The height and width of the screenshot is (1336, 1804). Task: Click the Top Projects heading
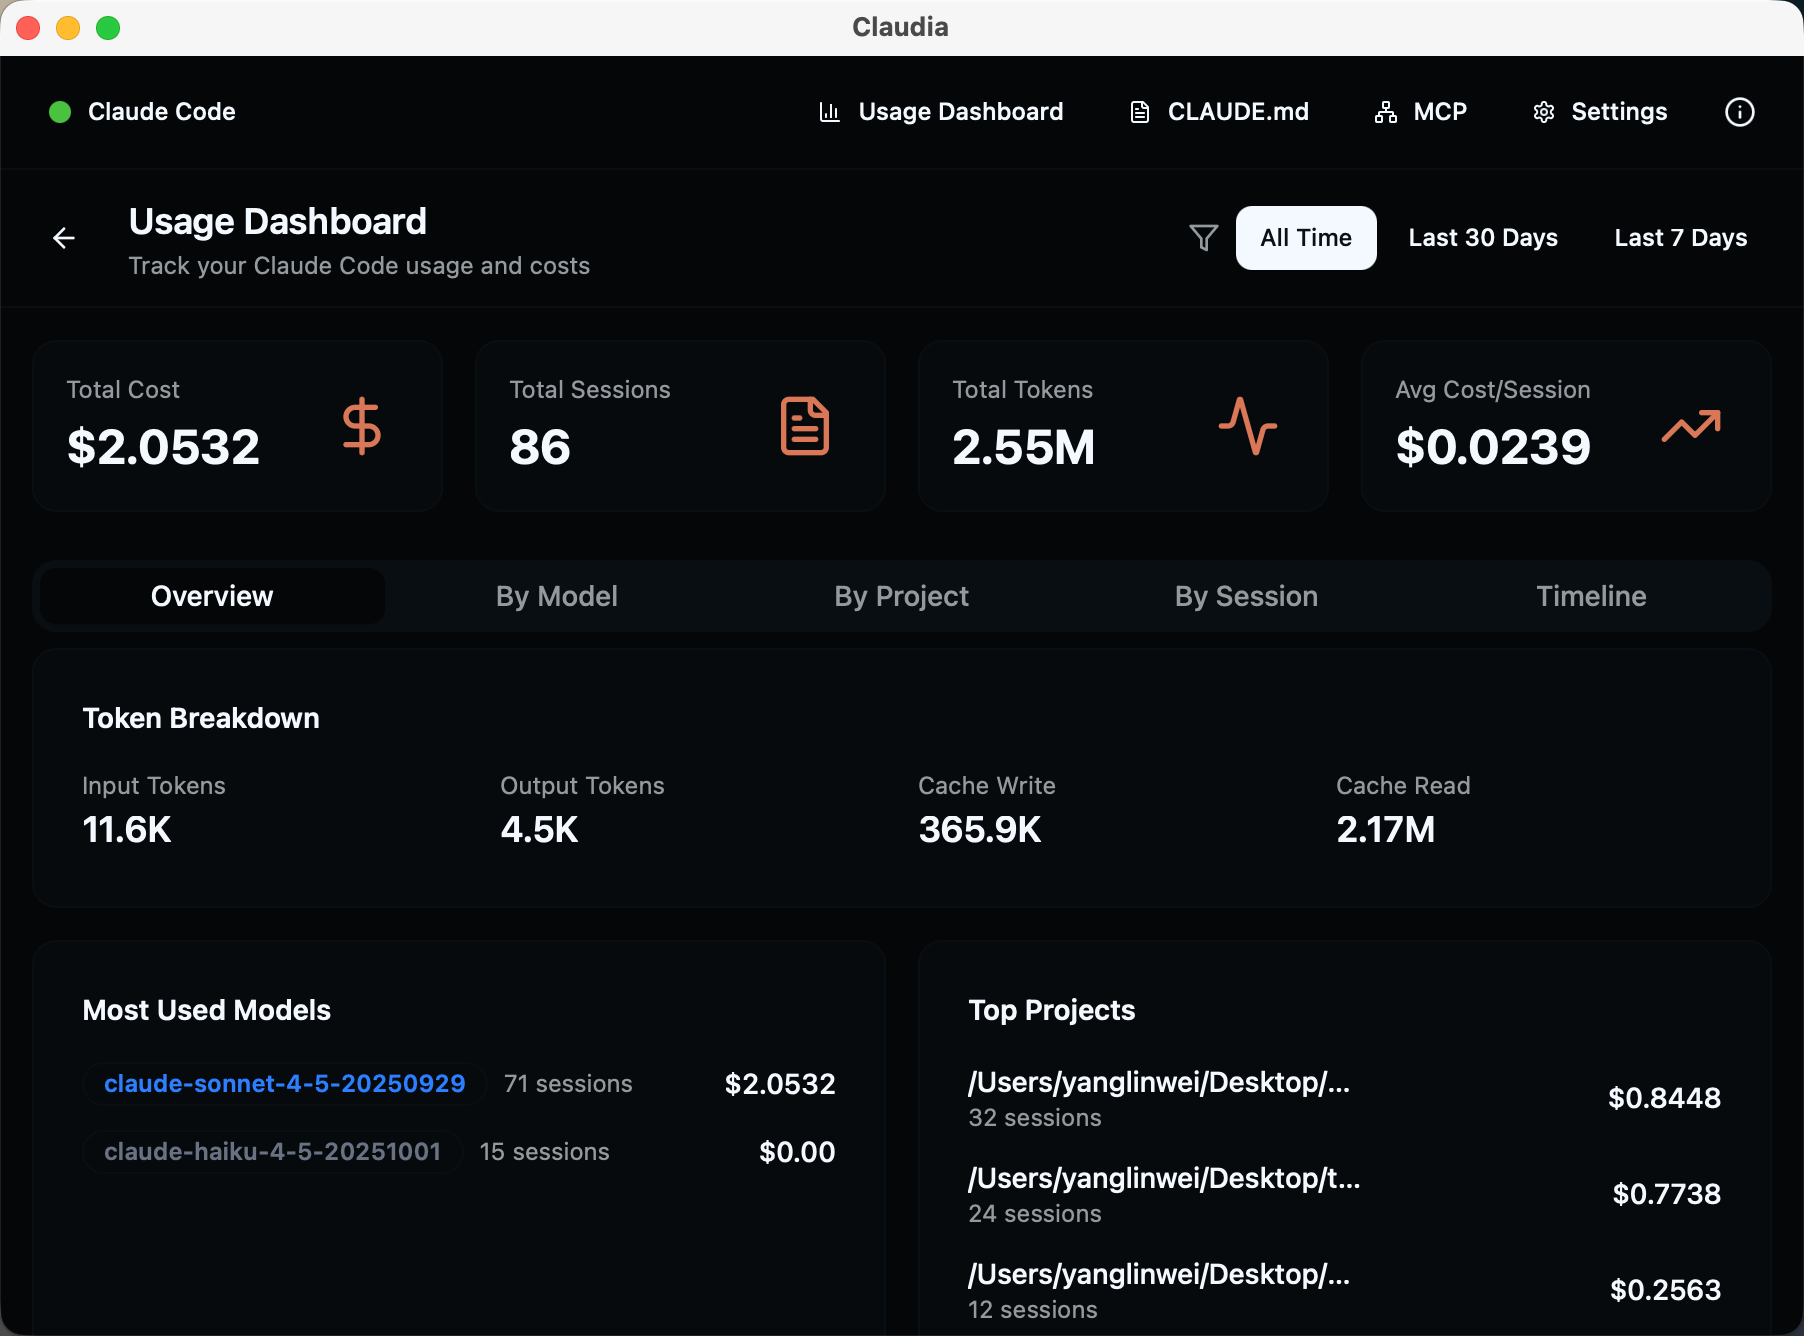pos(1052,1010)
